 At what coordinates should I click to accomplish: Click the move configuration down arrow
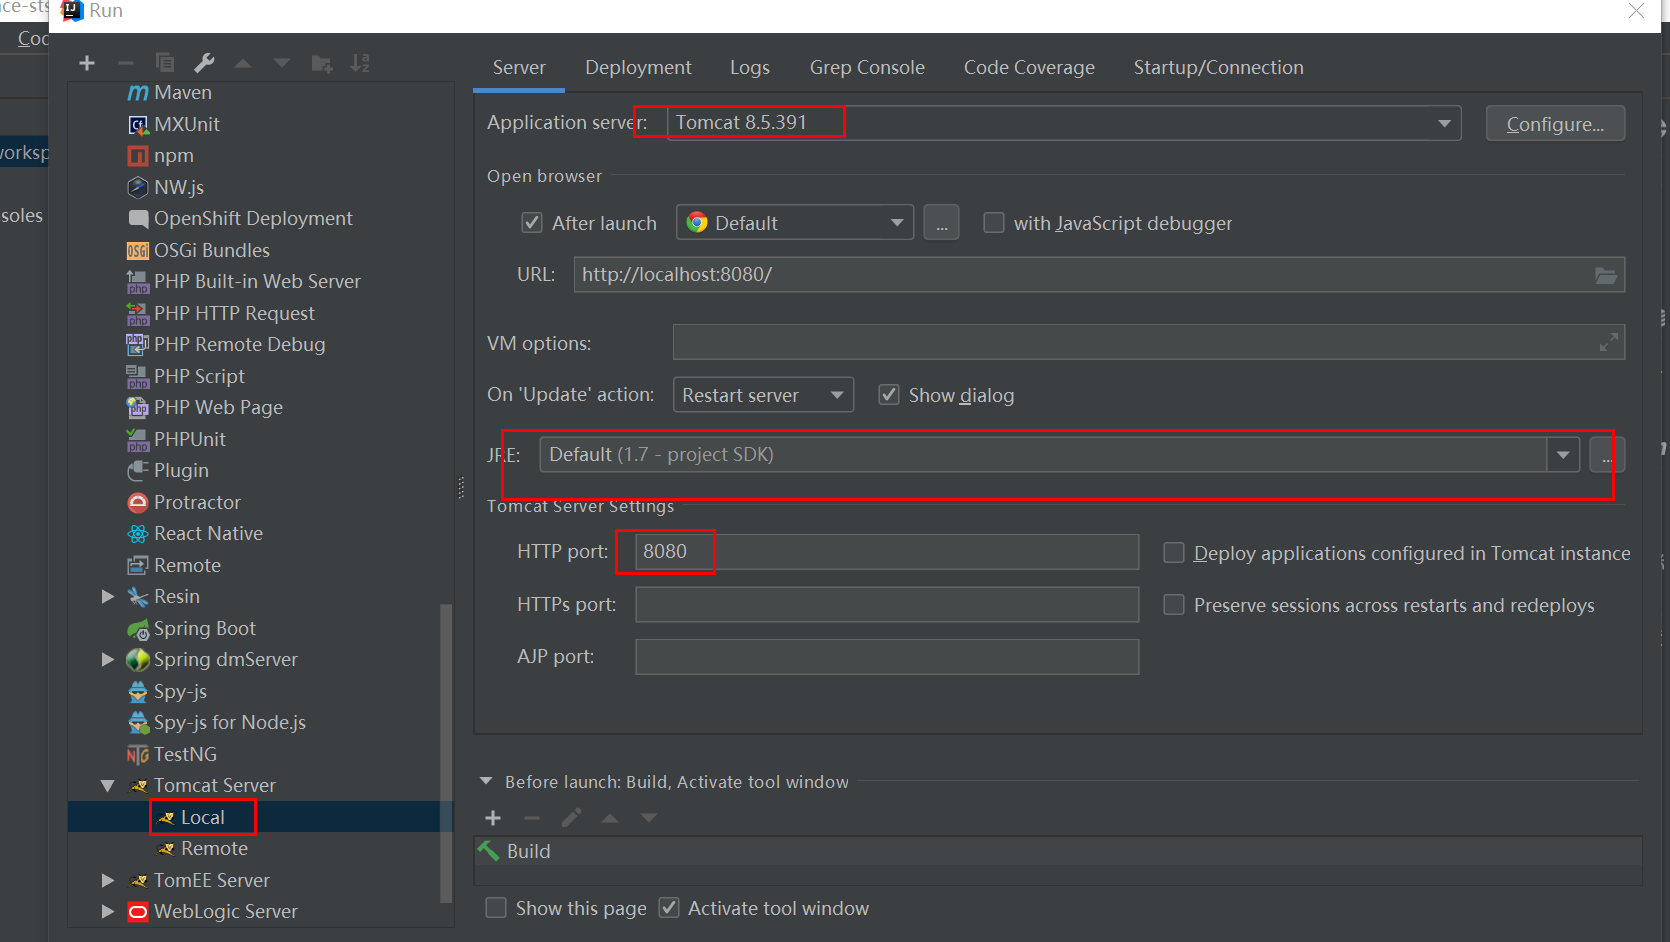point(282,63)
